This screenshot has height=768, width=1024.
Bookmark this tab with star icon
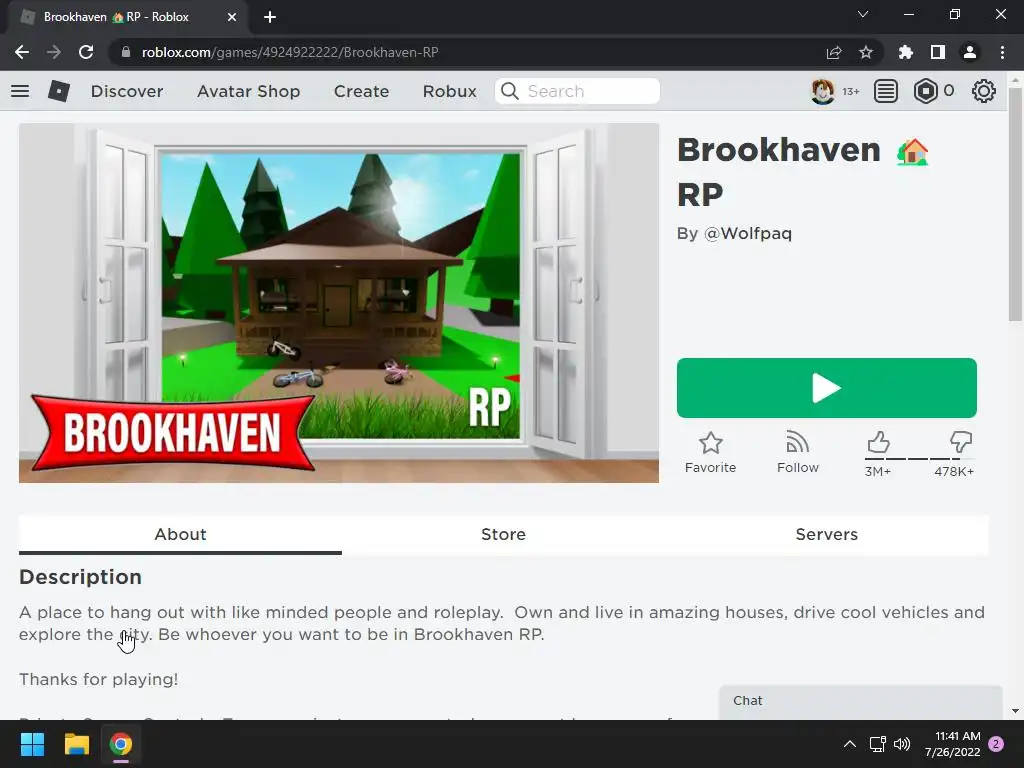[x=866, y=52]
